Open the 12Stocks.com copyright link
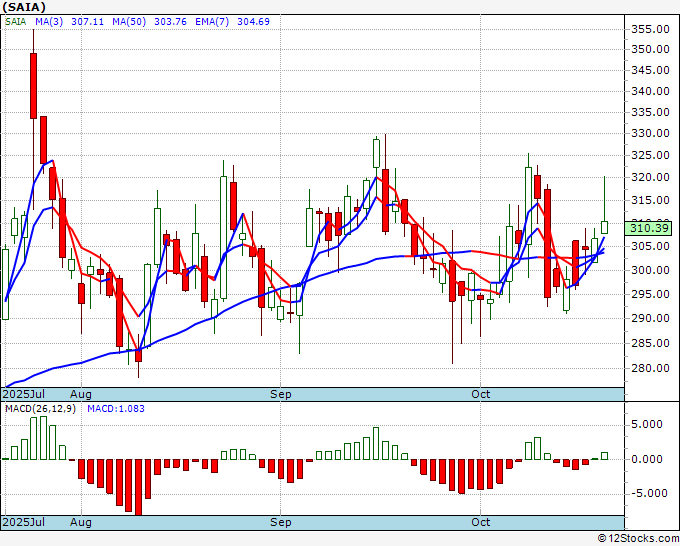The image size is (680, 546). point(638,538)
